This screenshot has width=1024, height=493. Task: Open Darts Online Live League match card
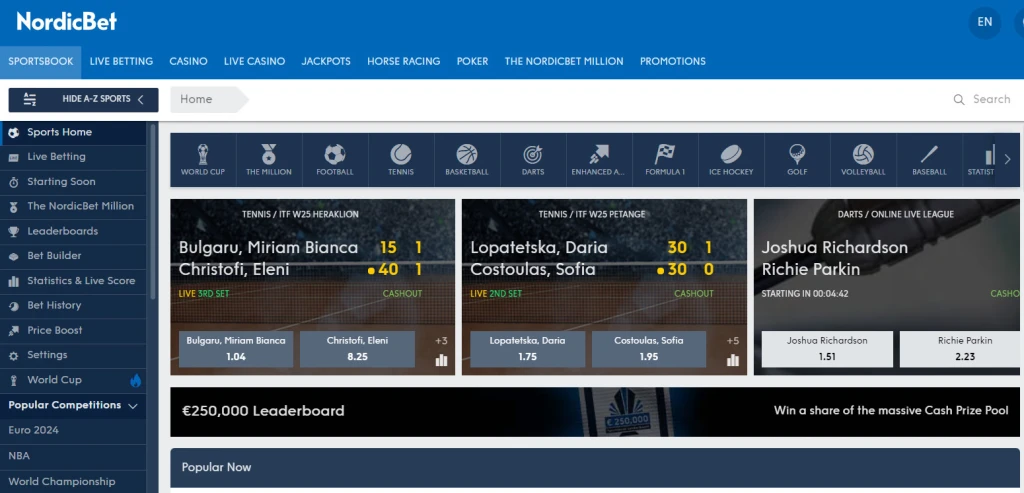[x=889, y=287]
